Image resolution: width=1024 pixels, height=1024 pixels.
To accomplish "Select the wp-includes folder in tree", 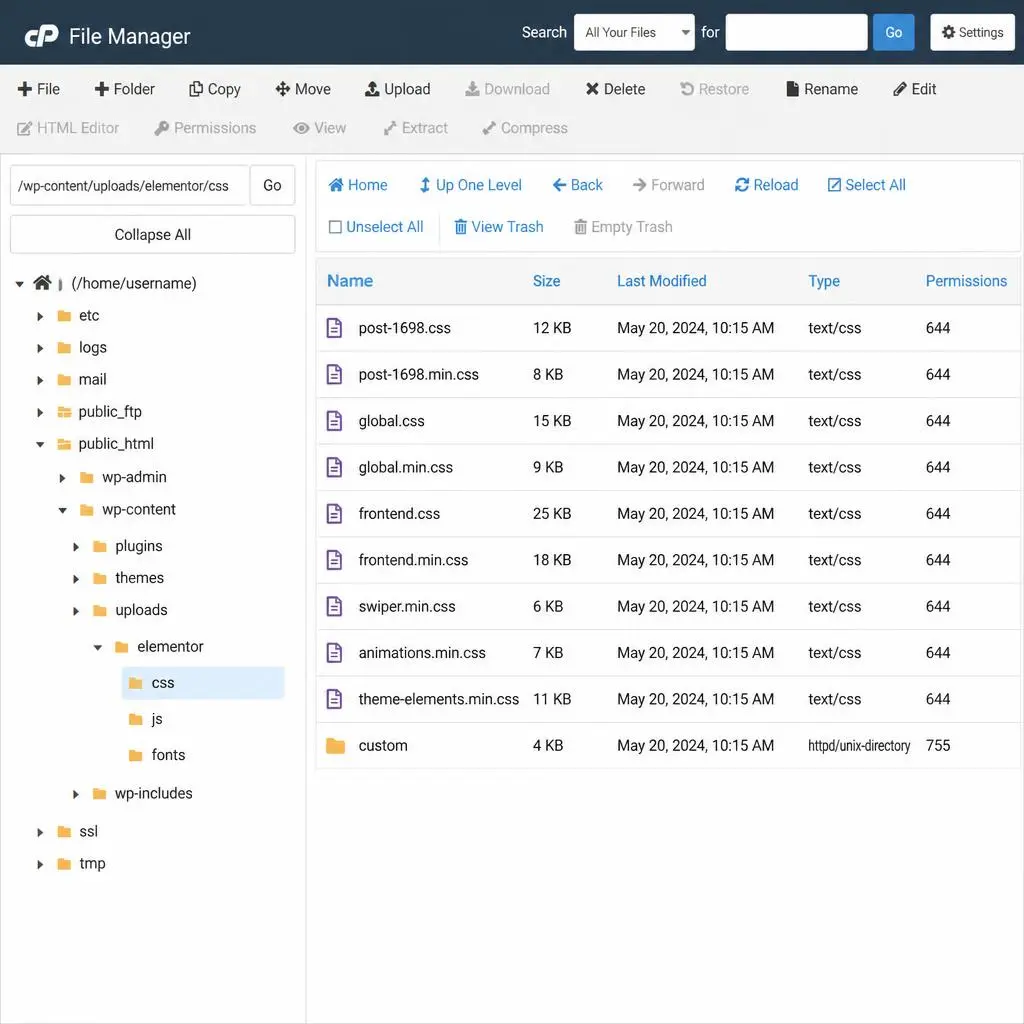I will 143,793.
